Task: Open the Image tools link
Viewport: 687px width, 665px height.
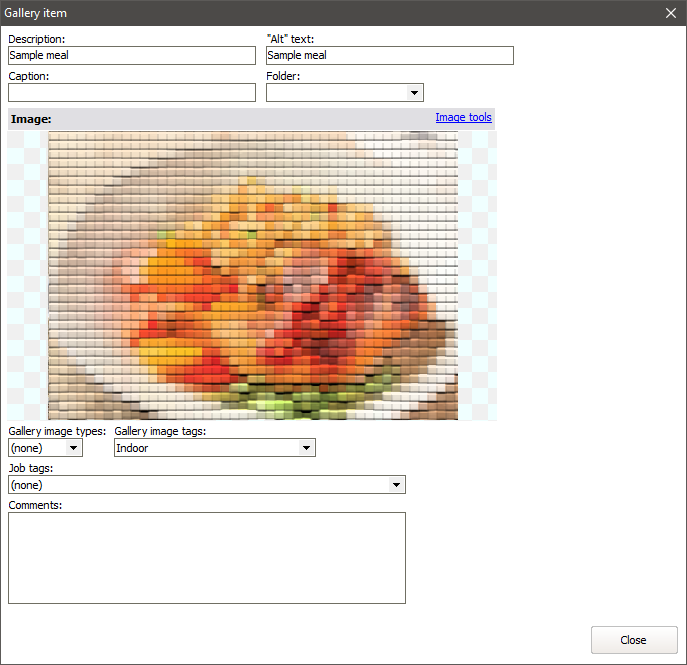Action: (463, 118)
